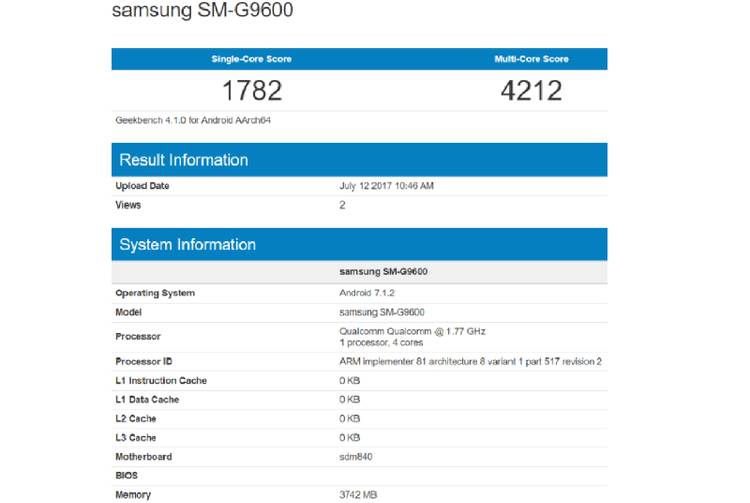Click the System Information section header
Viewport: 750px width, 503px height.
tap(187, 245)
